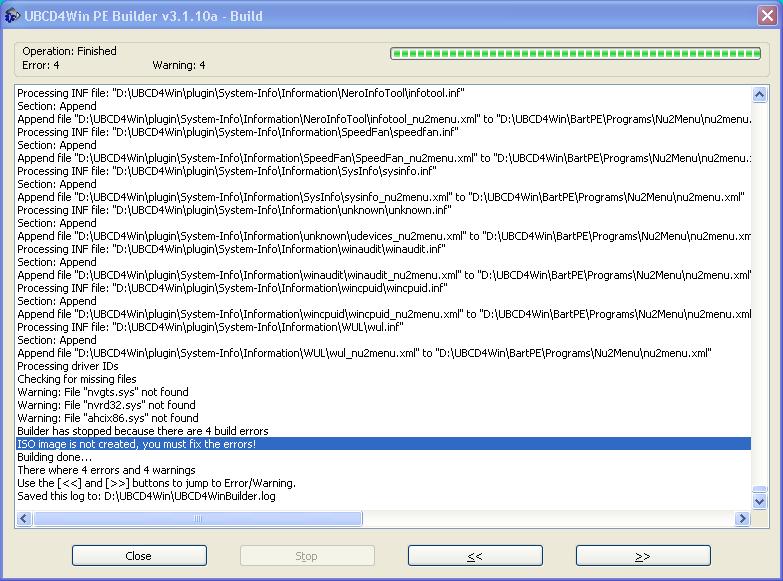Select warning line for "ahcix86.sys" not found

(384, 418)
